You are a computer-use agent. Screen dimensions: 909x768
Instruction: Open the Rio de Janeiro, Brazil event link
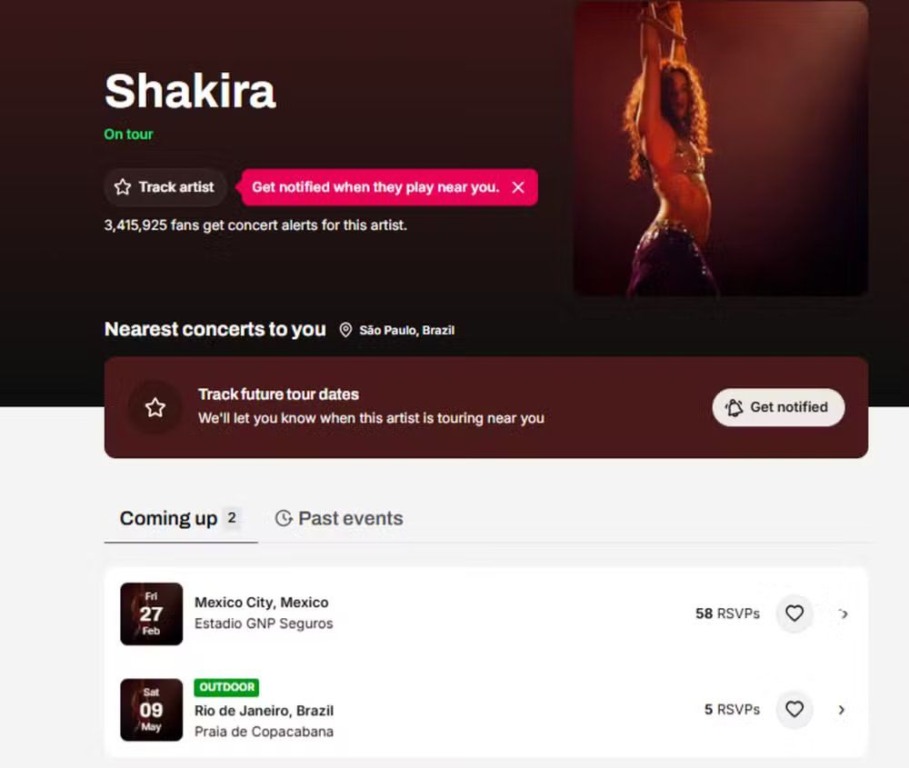pyautogui.click(x=264, y=710)
